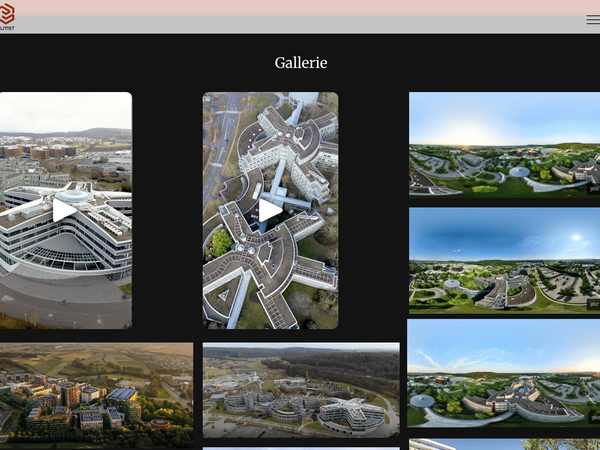Play the top-down X-shaped building video
This screenshot has width=600, height=450.
[x=271, y=210]
